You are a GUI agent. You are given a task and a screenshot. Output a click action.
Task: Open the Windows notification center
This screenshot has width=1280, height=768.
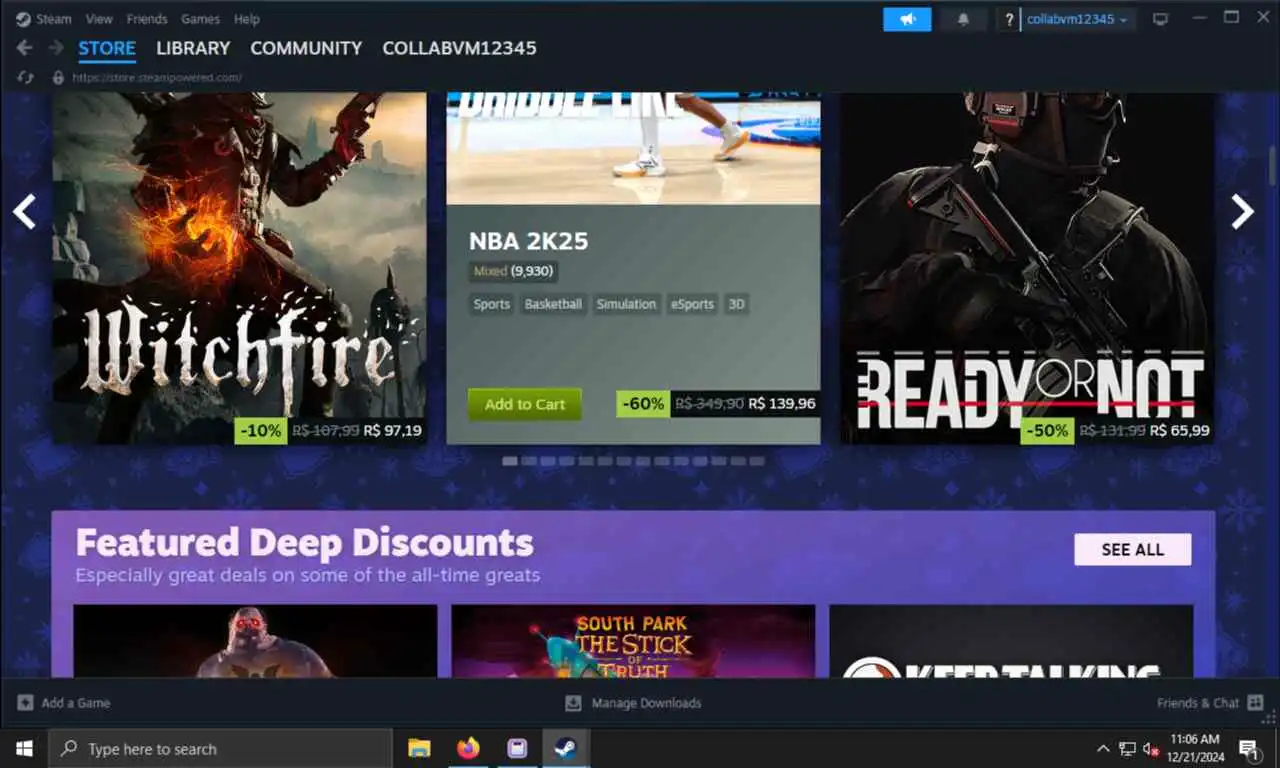click(1248, 748)
